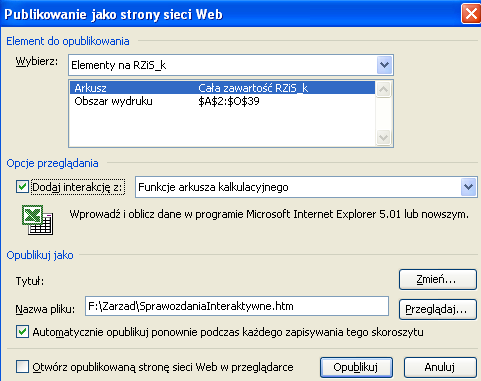This screenshot has width=481, height=381.
Task: Select the Arkusz row in the list
Action: pos(222,88)
